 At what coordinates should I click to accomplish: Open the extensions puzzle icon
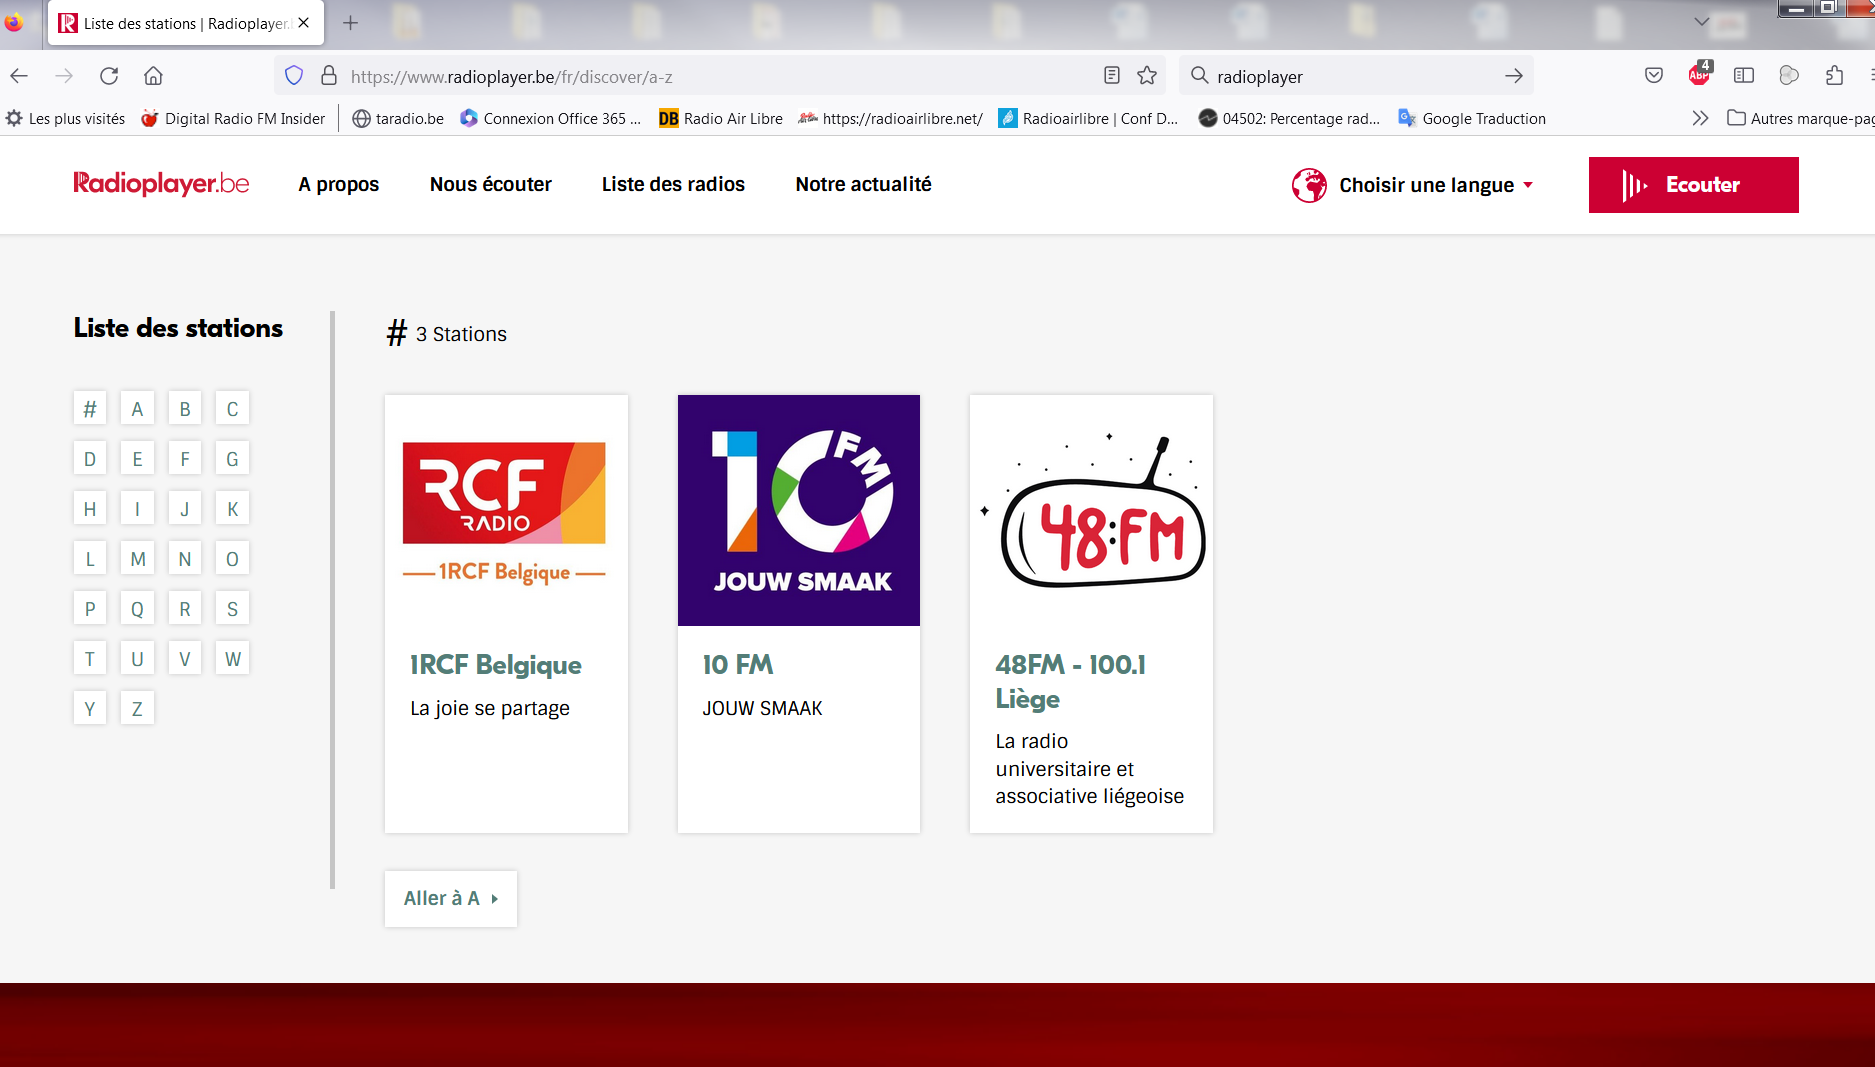(1834, 76)
